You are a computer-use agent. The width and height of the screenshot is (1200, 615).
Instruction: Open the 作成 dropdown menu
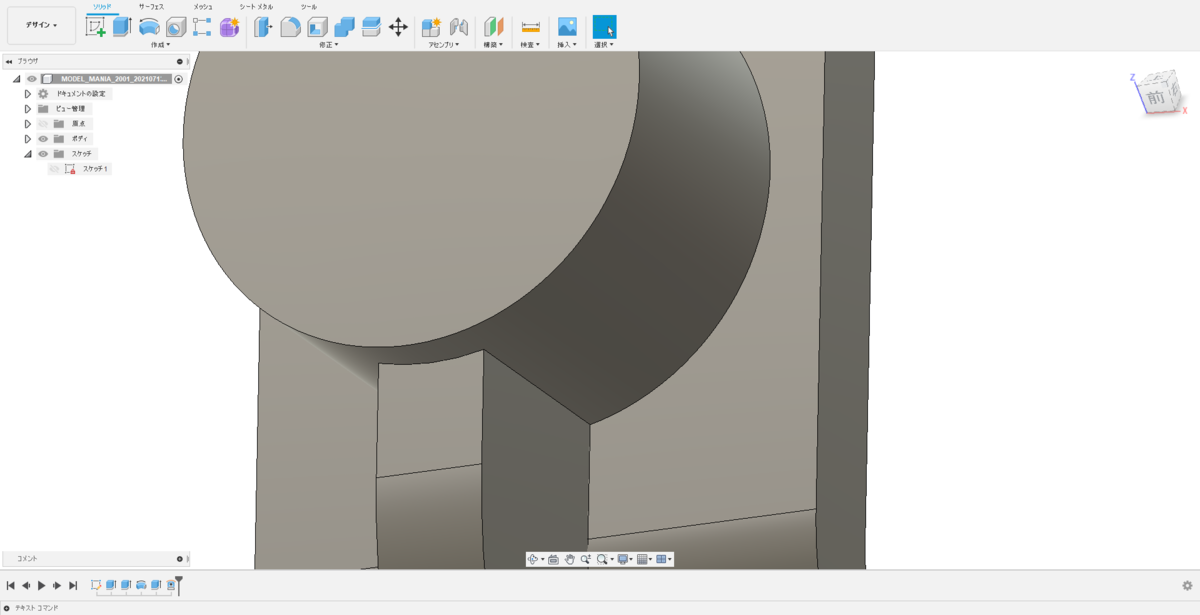coord(160,45)
